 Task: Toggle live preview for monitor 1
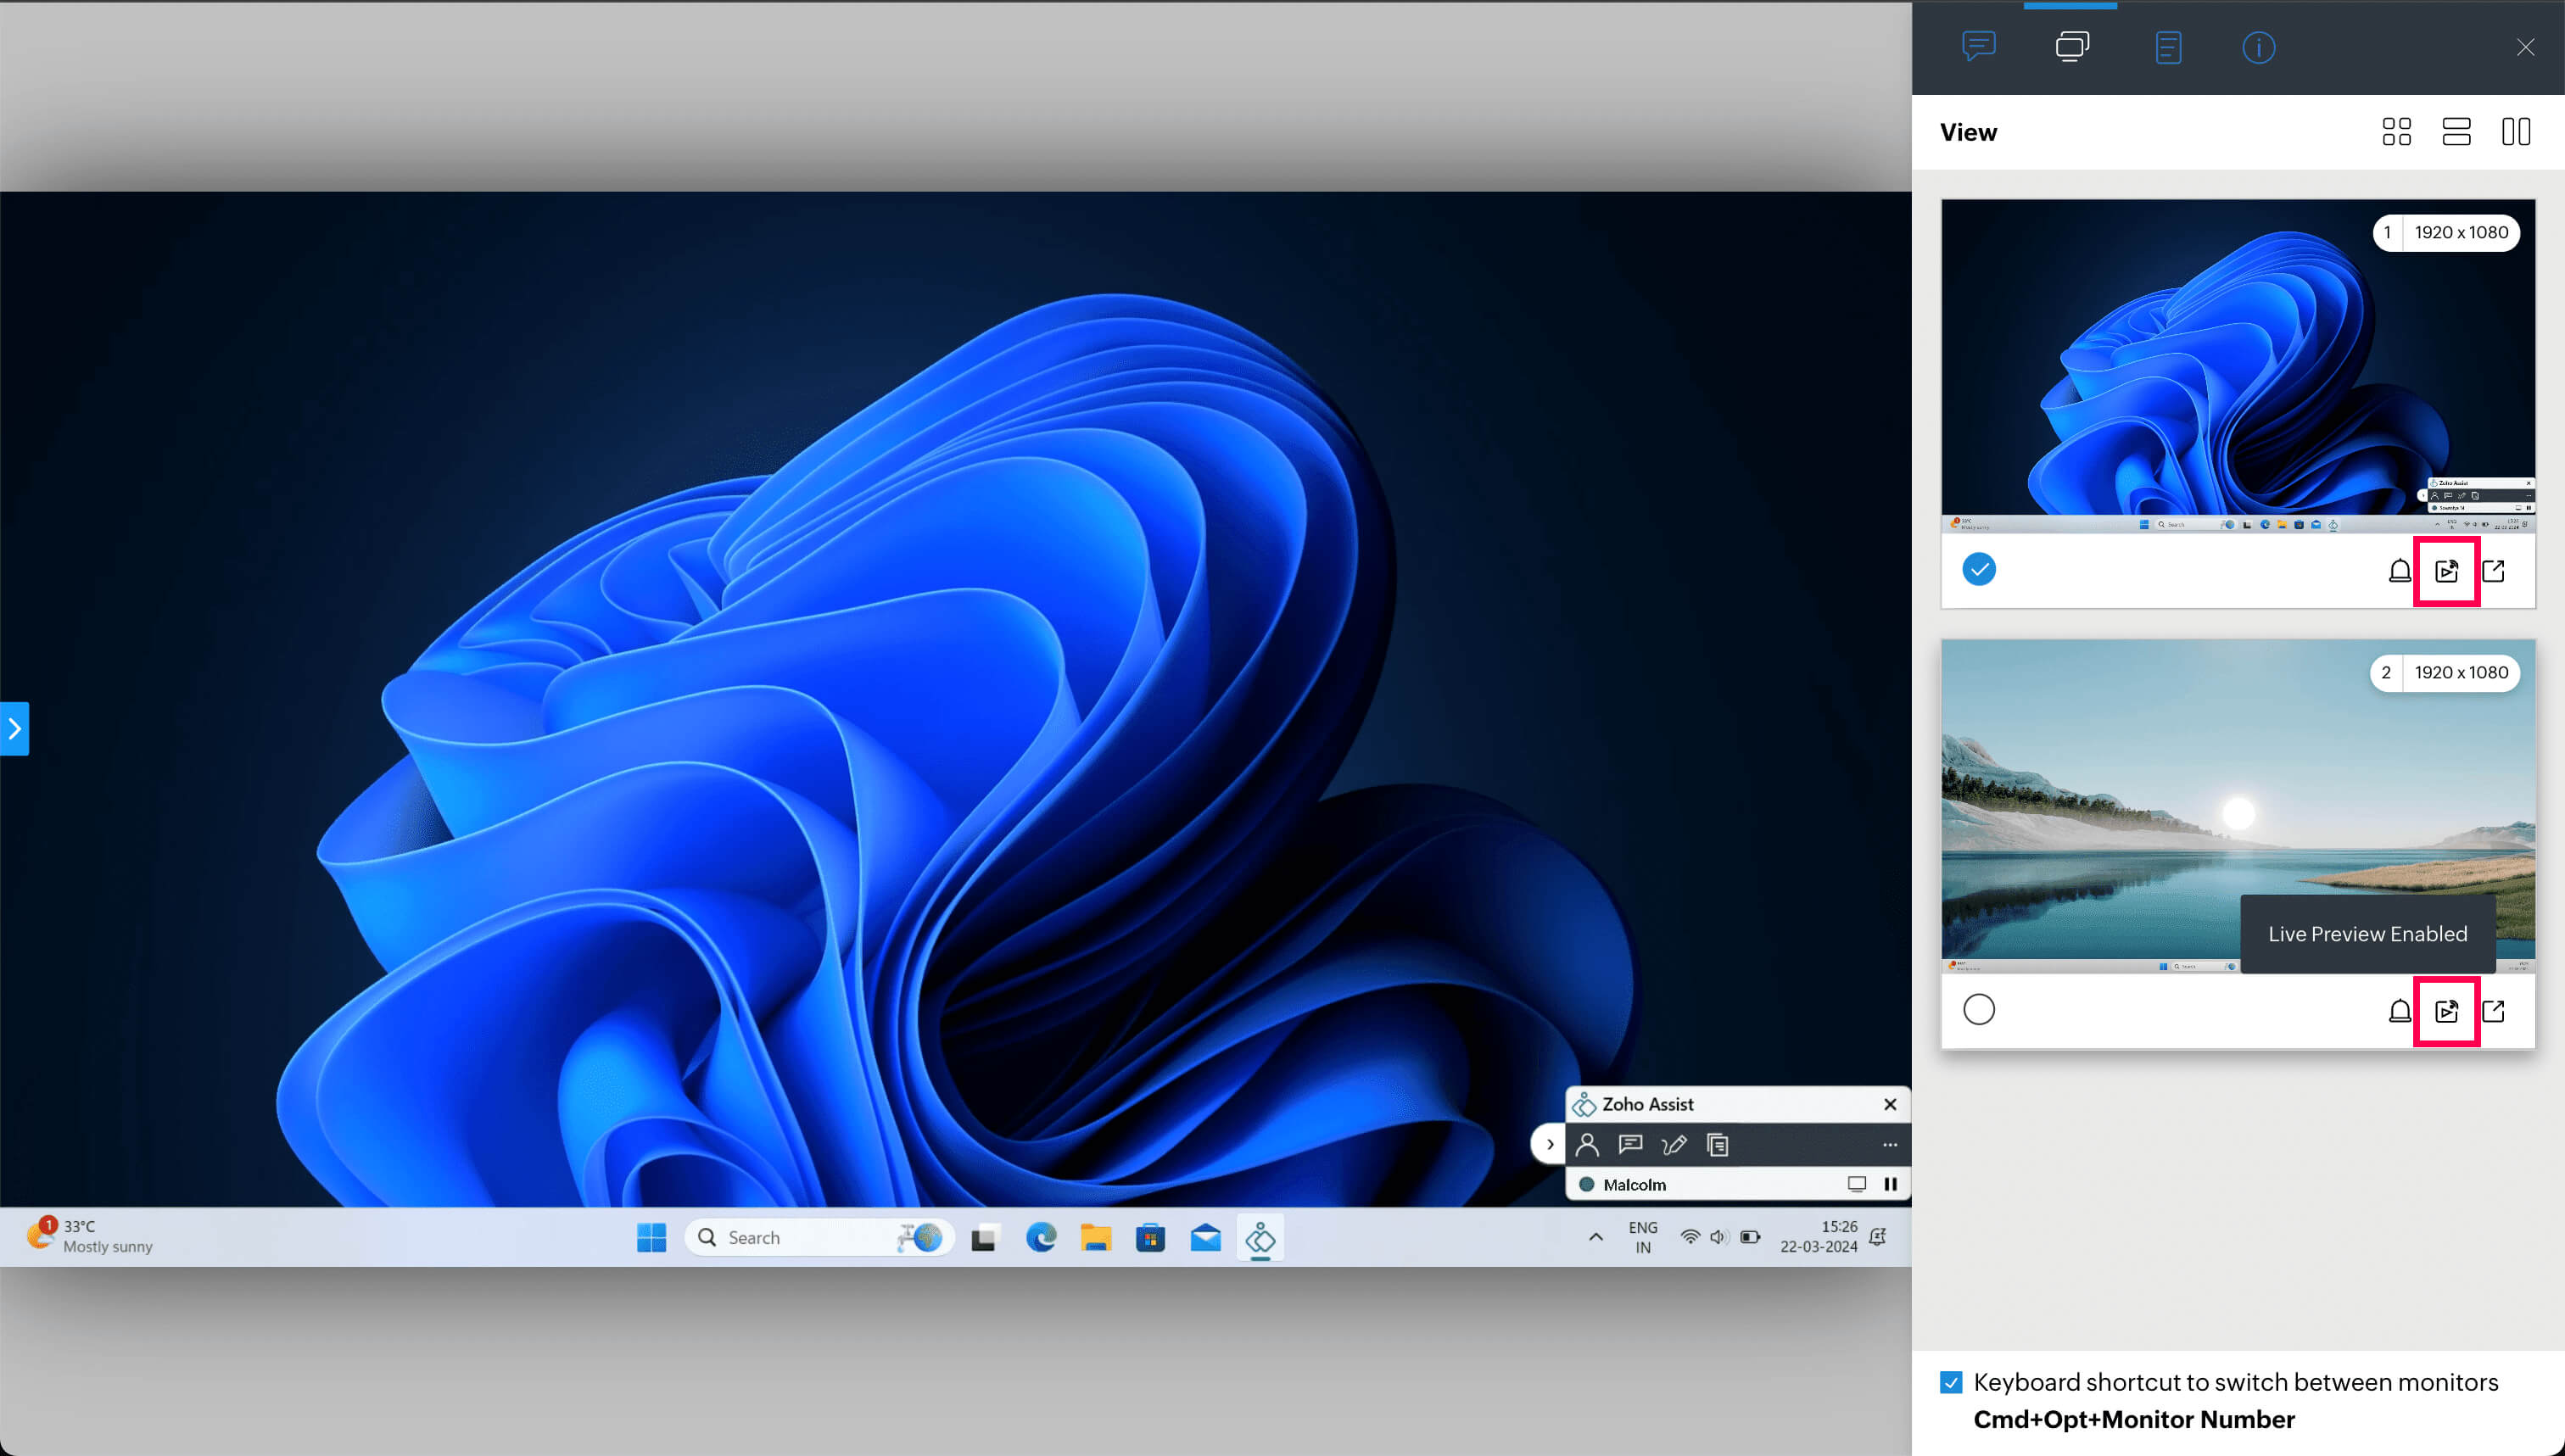tap(2446, 571)
